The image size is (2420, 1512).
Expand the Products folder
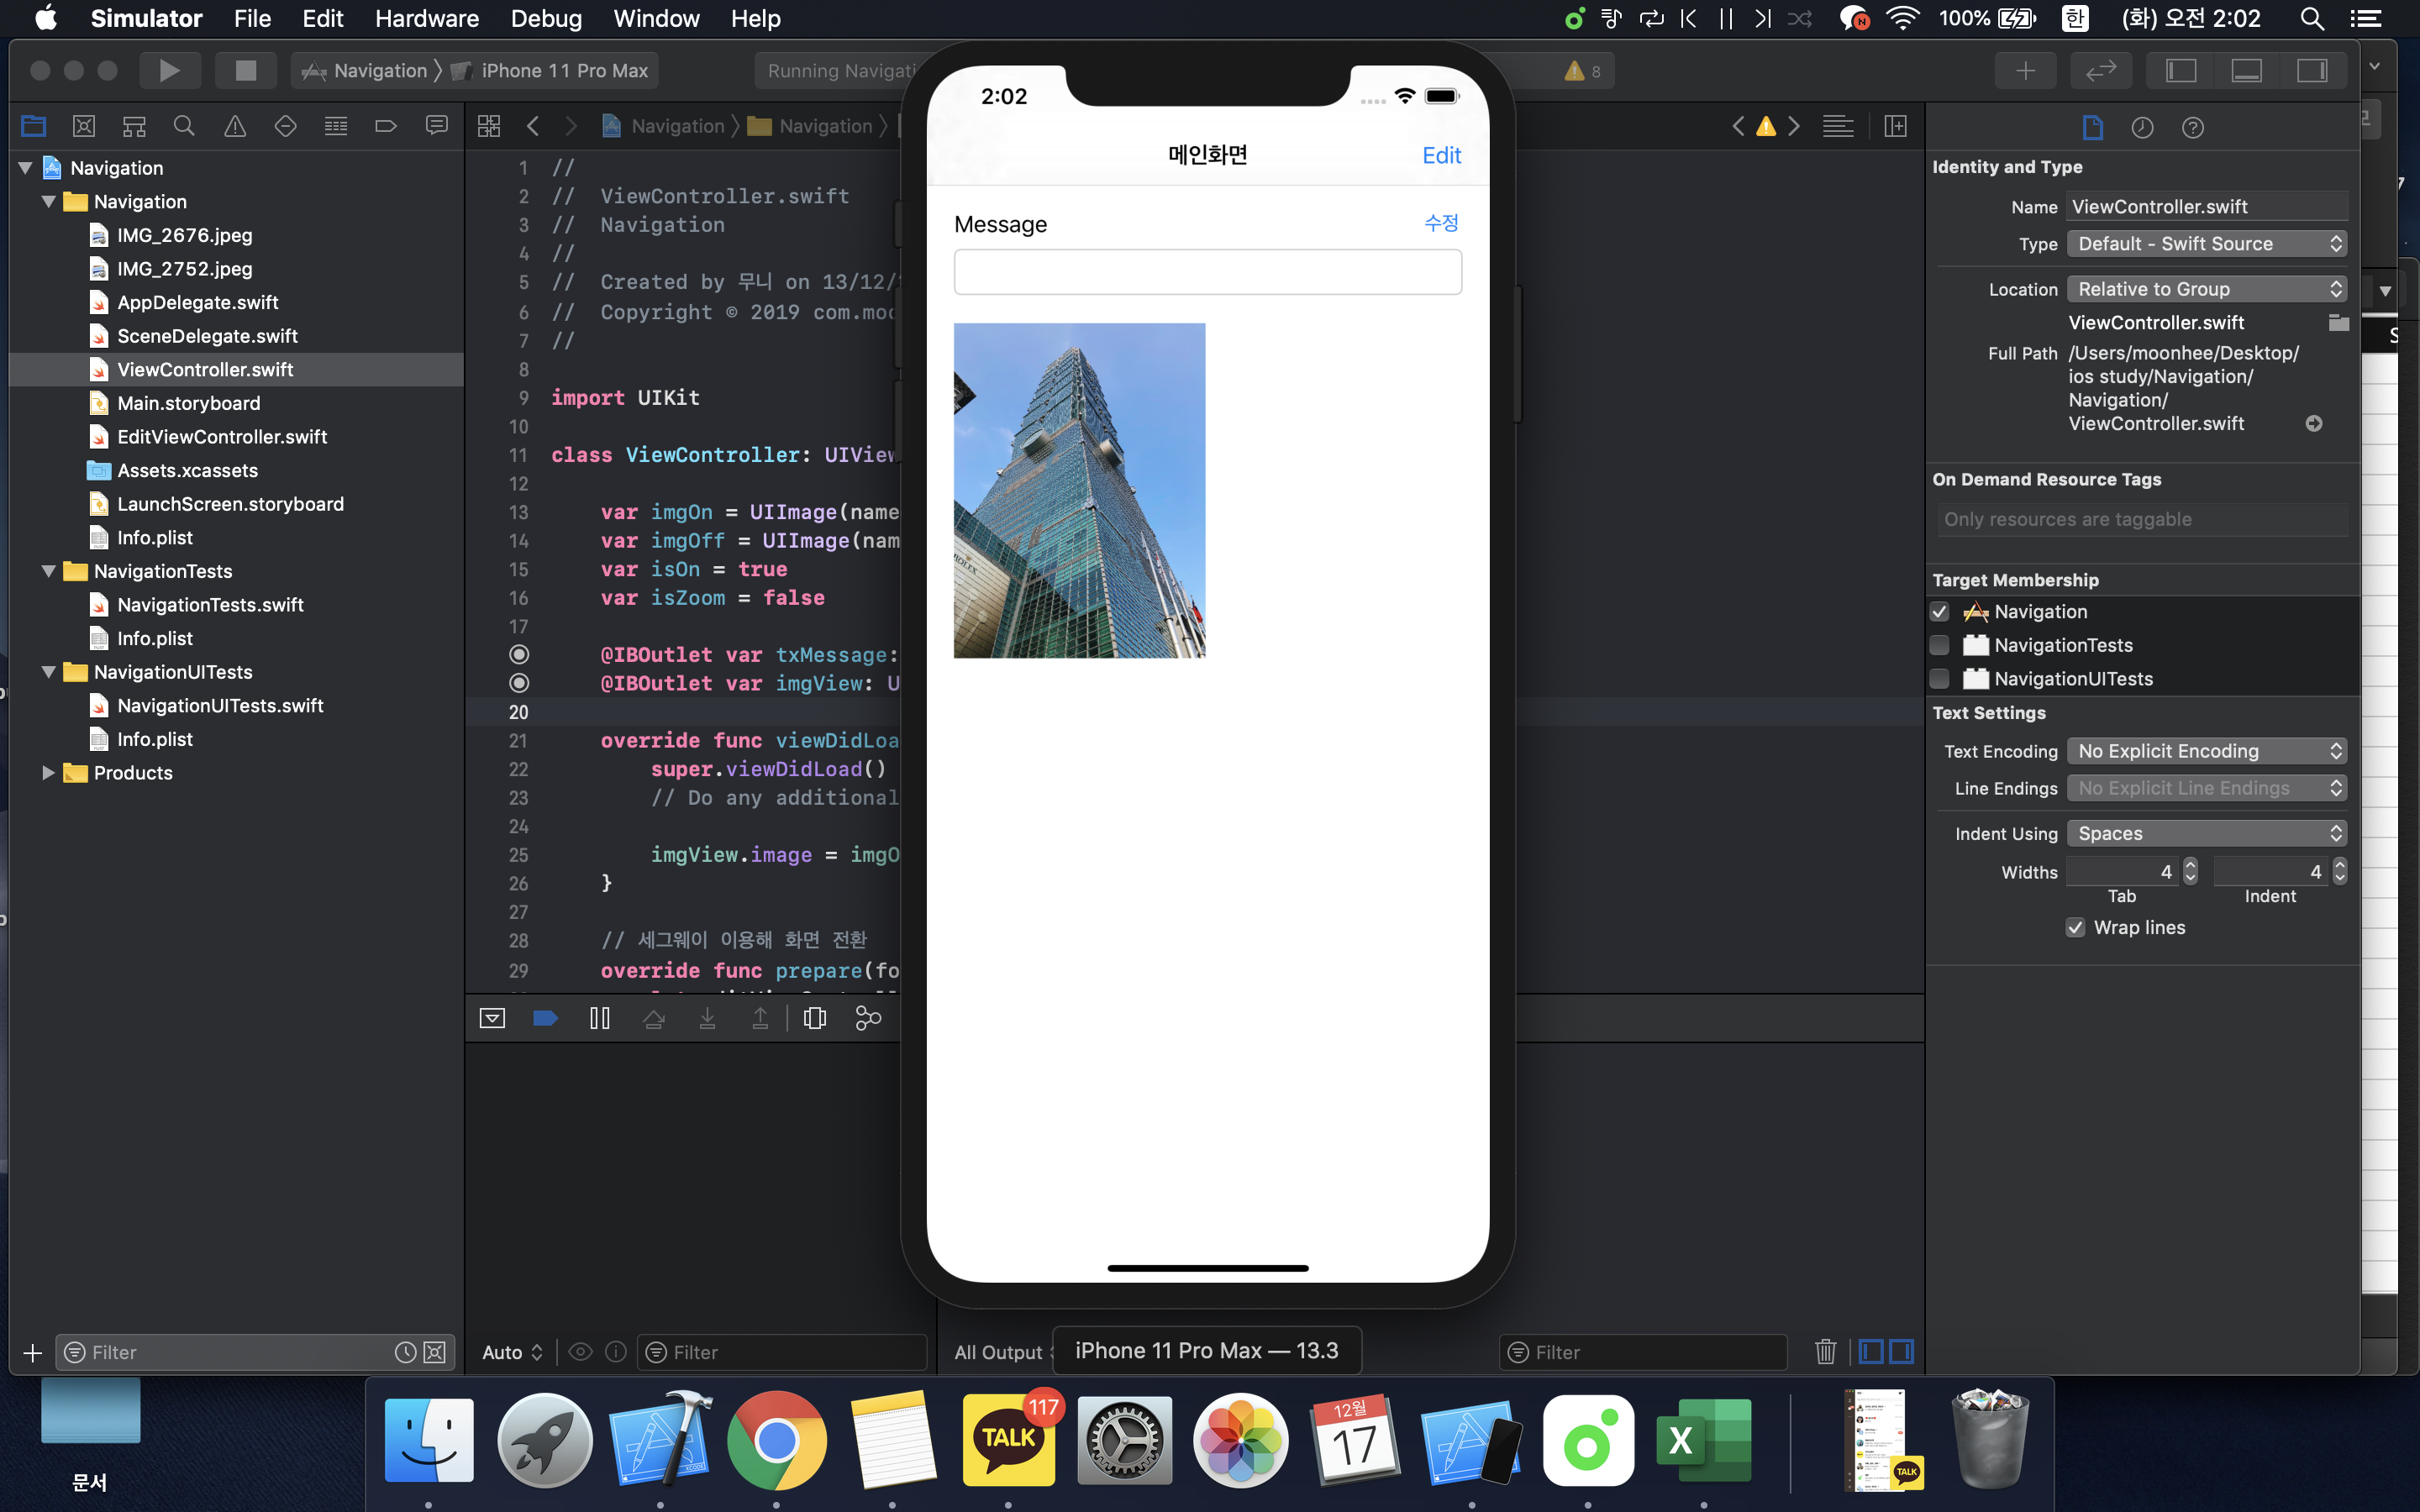click(x=47, y=772)
